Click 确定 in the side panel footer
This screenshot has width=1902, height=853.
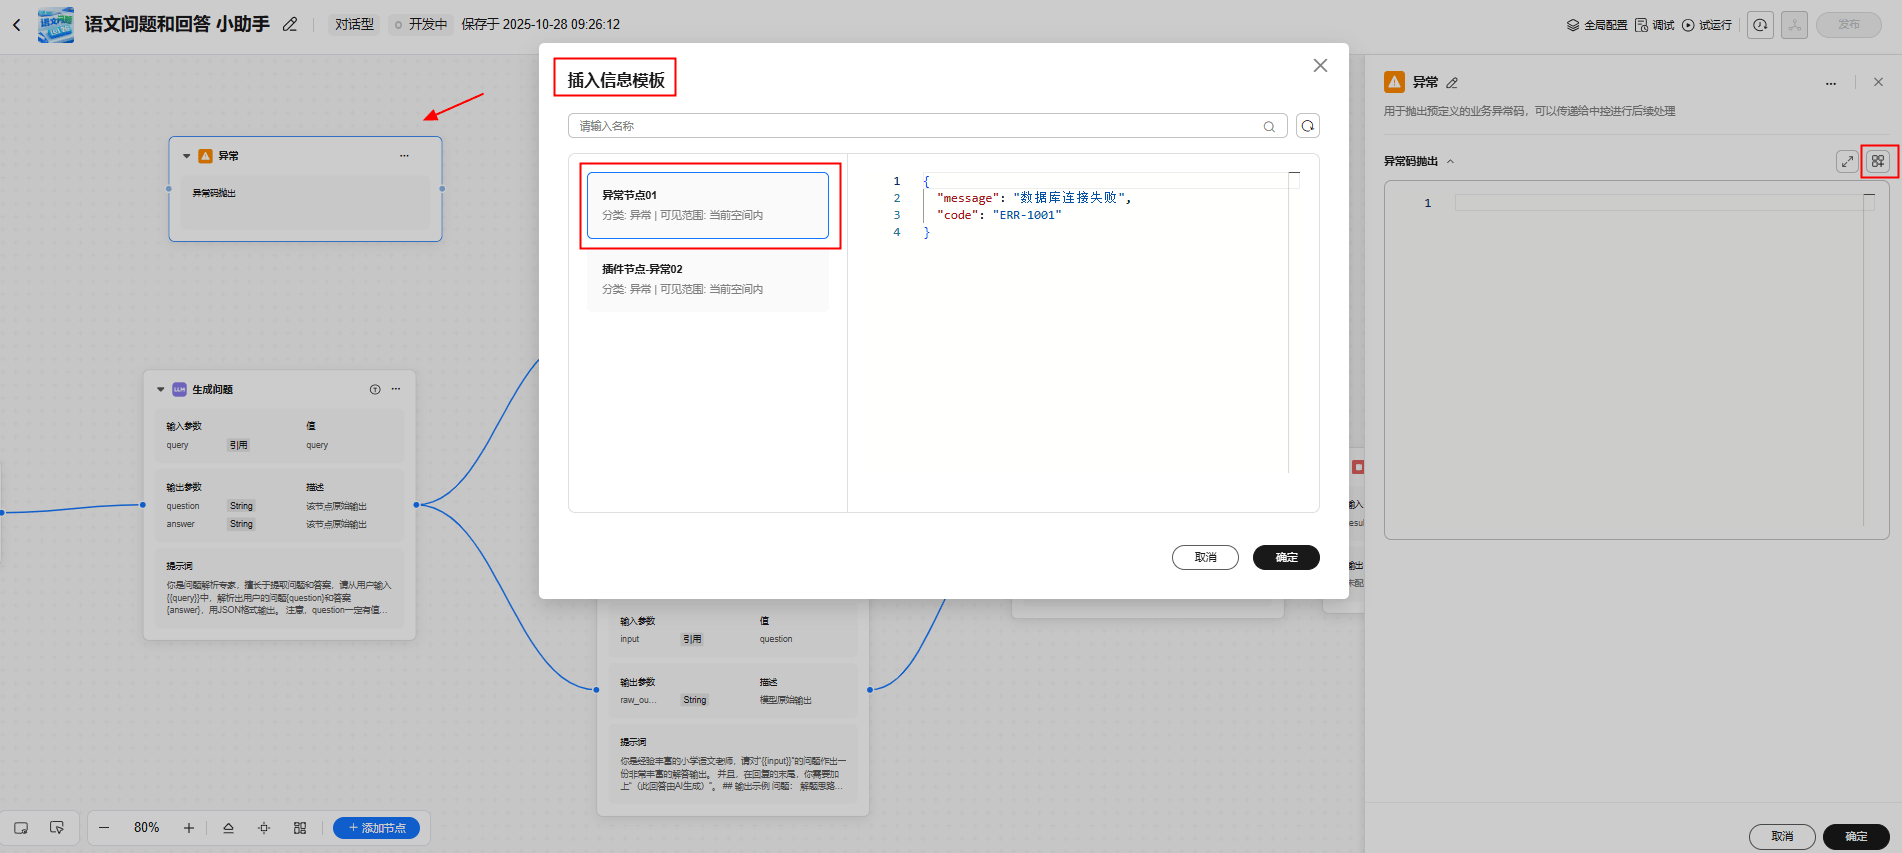click(x=1856, y=836)
